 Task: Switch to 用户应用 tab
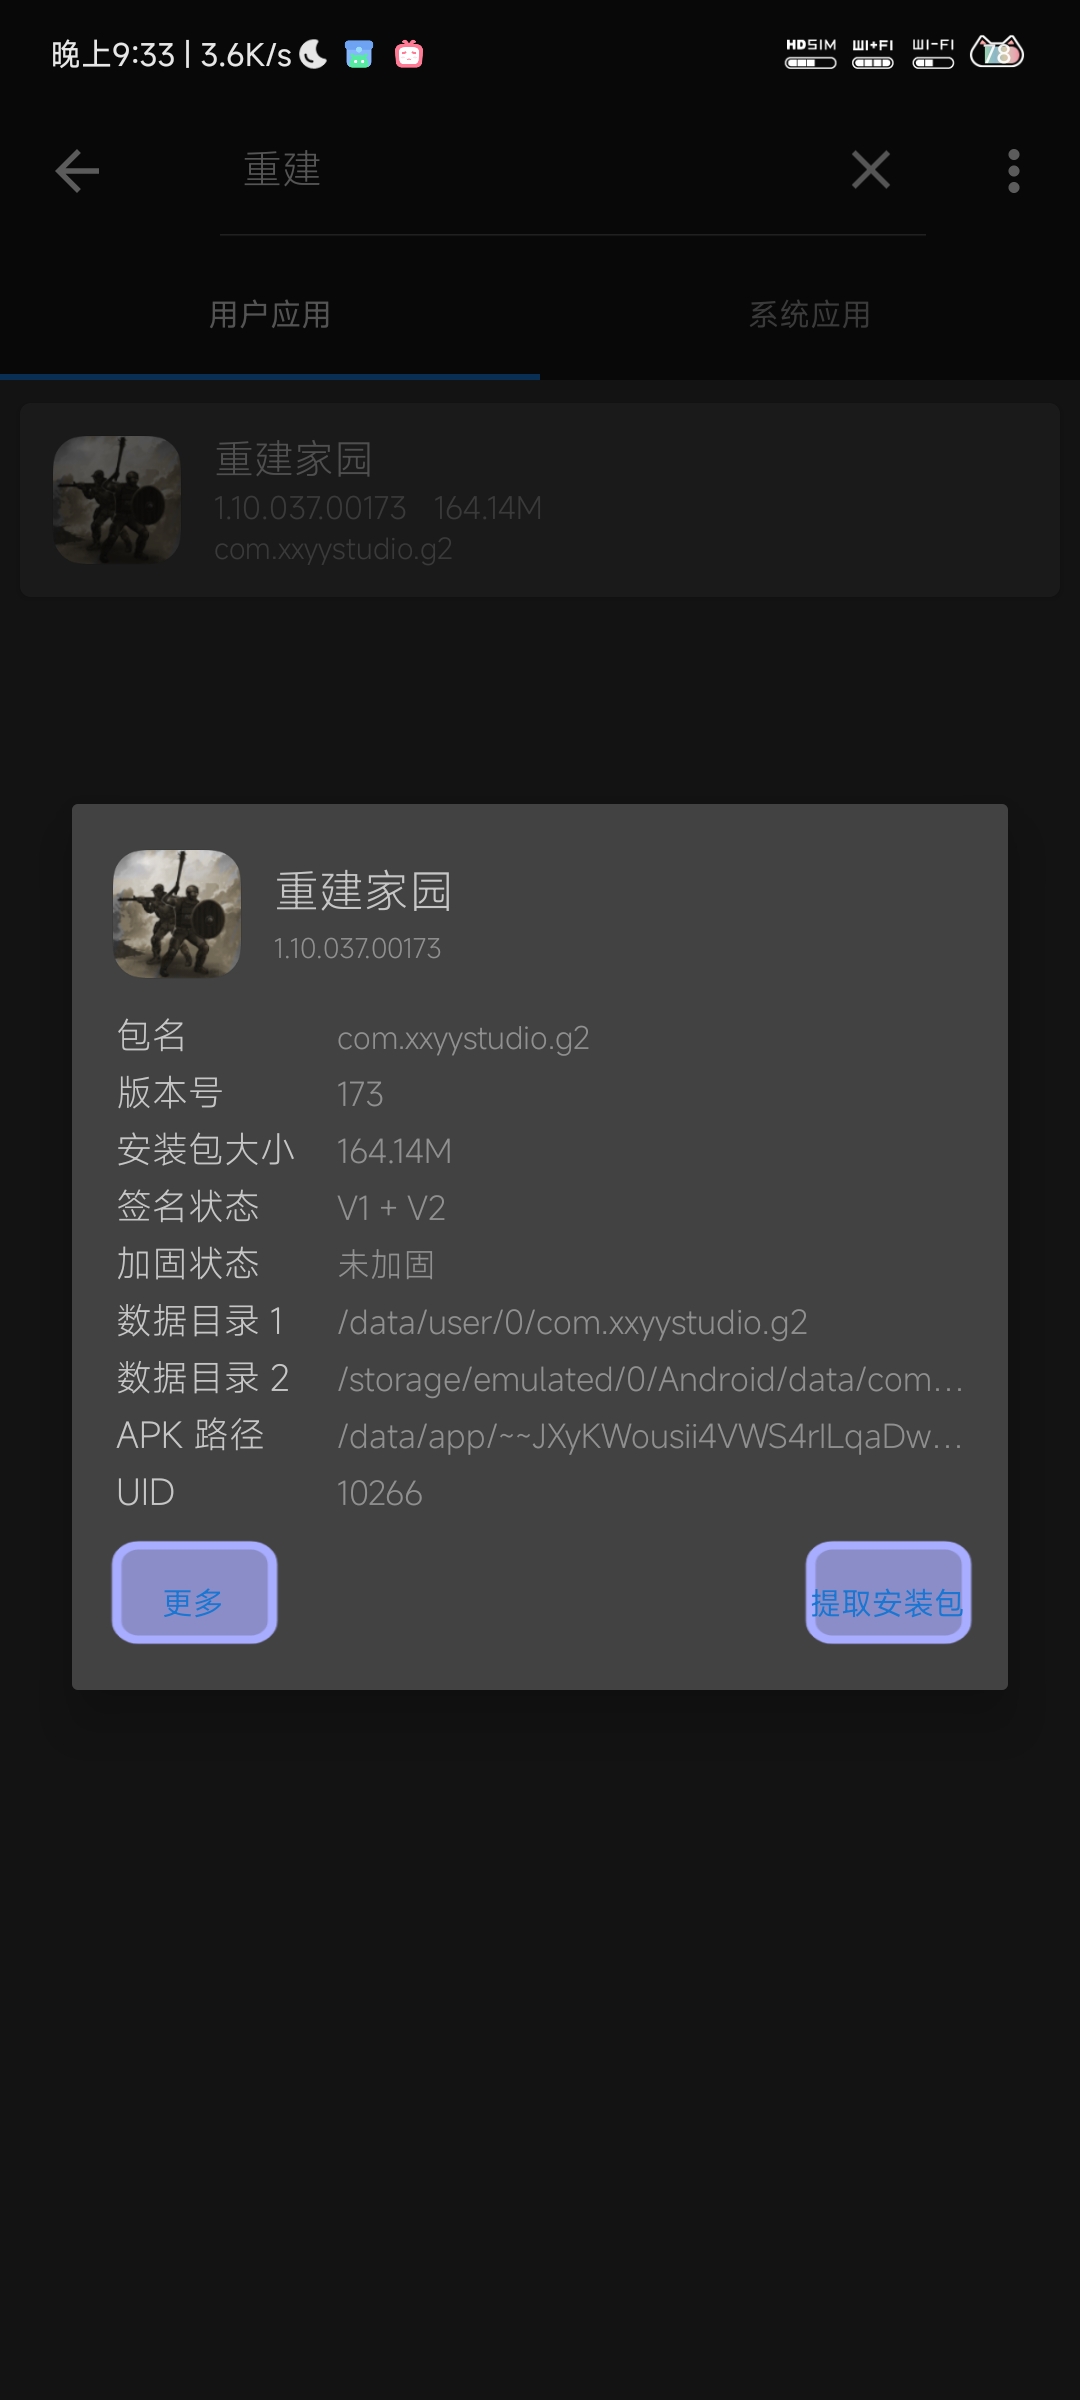pos(270,315)
